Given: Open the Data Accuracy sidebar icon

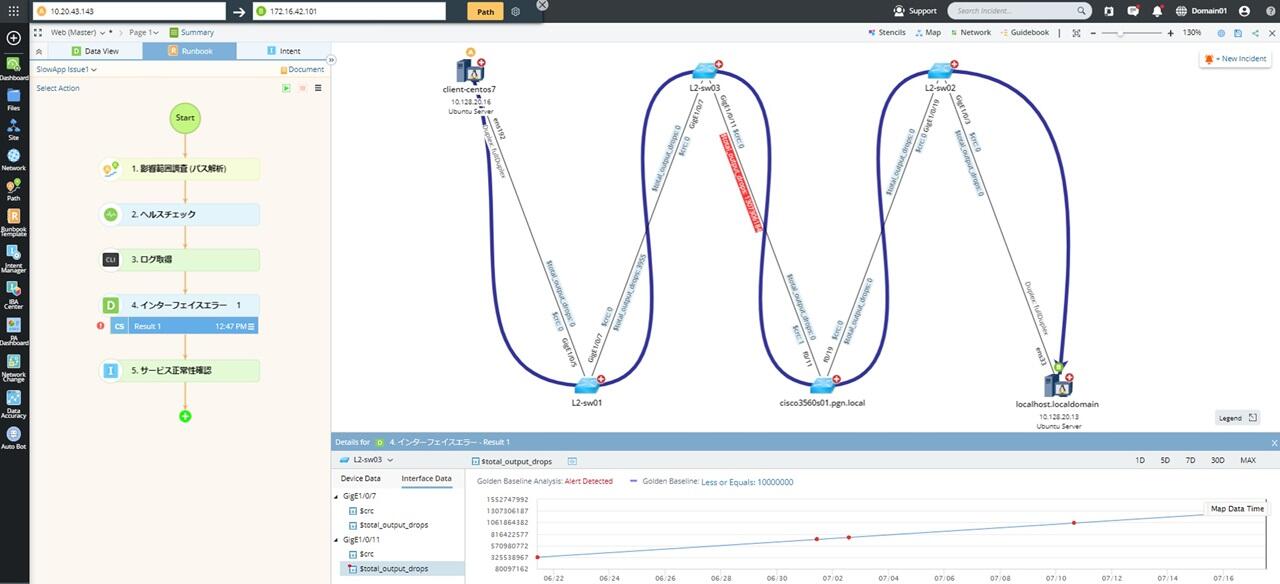Looking at the screenshot, I should 13,401.
